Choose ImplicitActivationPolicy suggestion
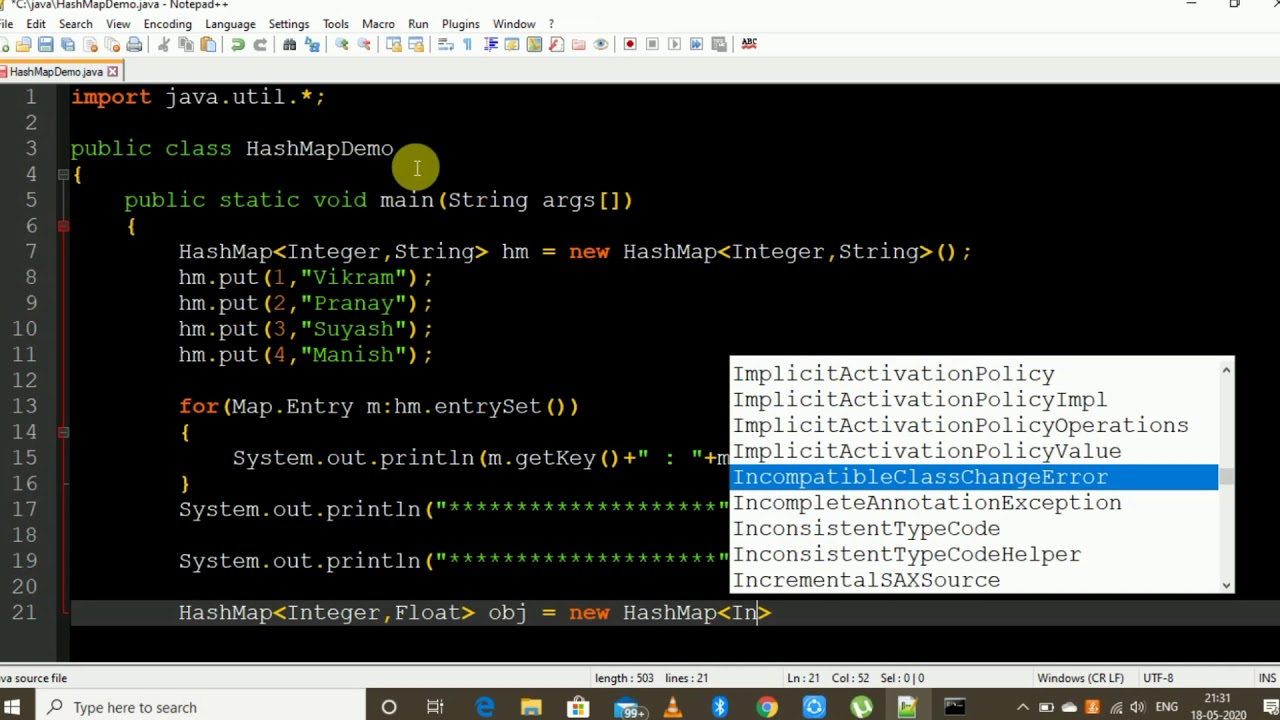The image size is (1280, 720). pos(975,374)
